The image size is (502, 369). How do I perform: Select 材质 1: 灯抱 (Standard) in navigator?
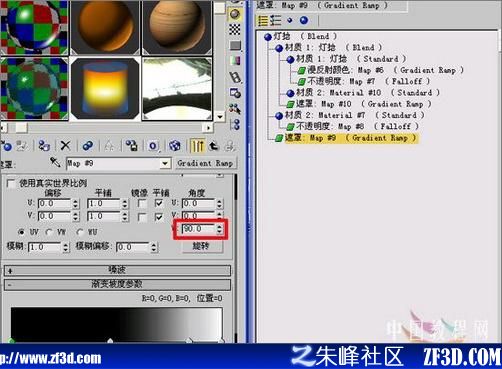(346, 59)
